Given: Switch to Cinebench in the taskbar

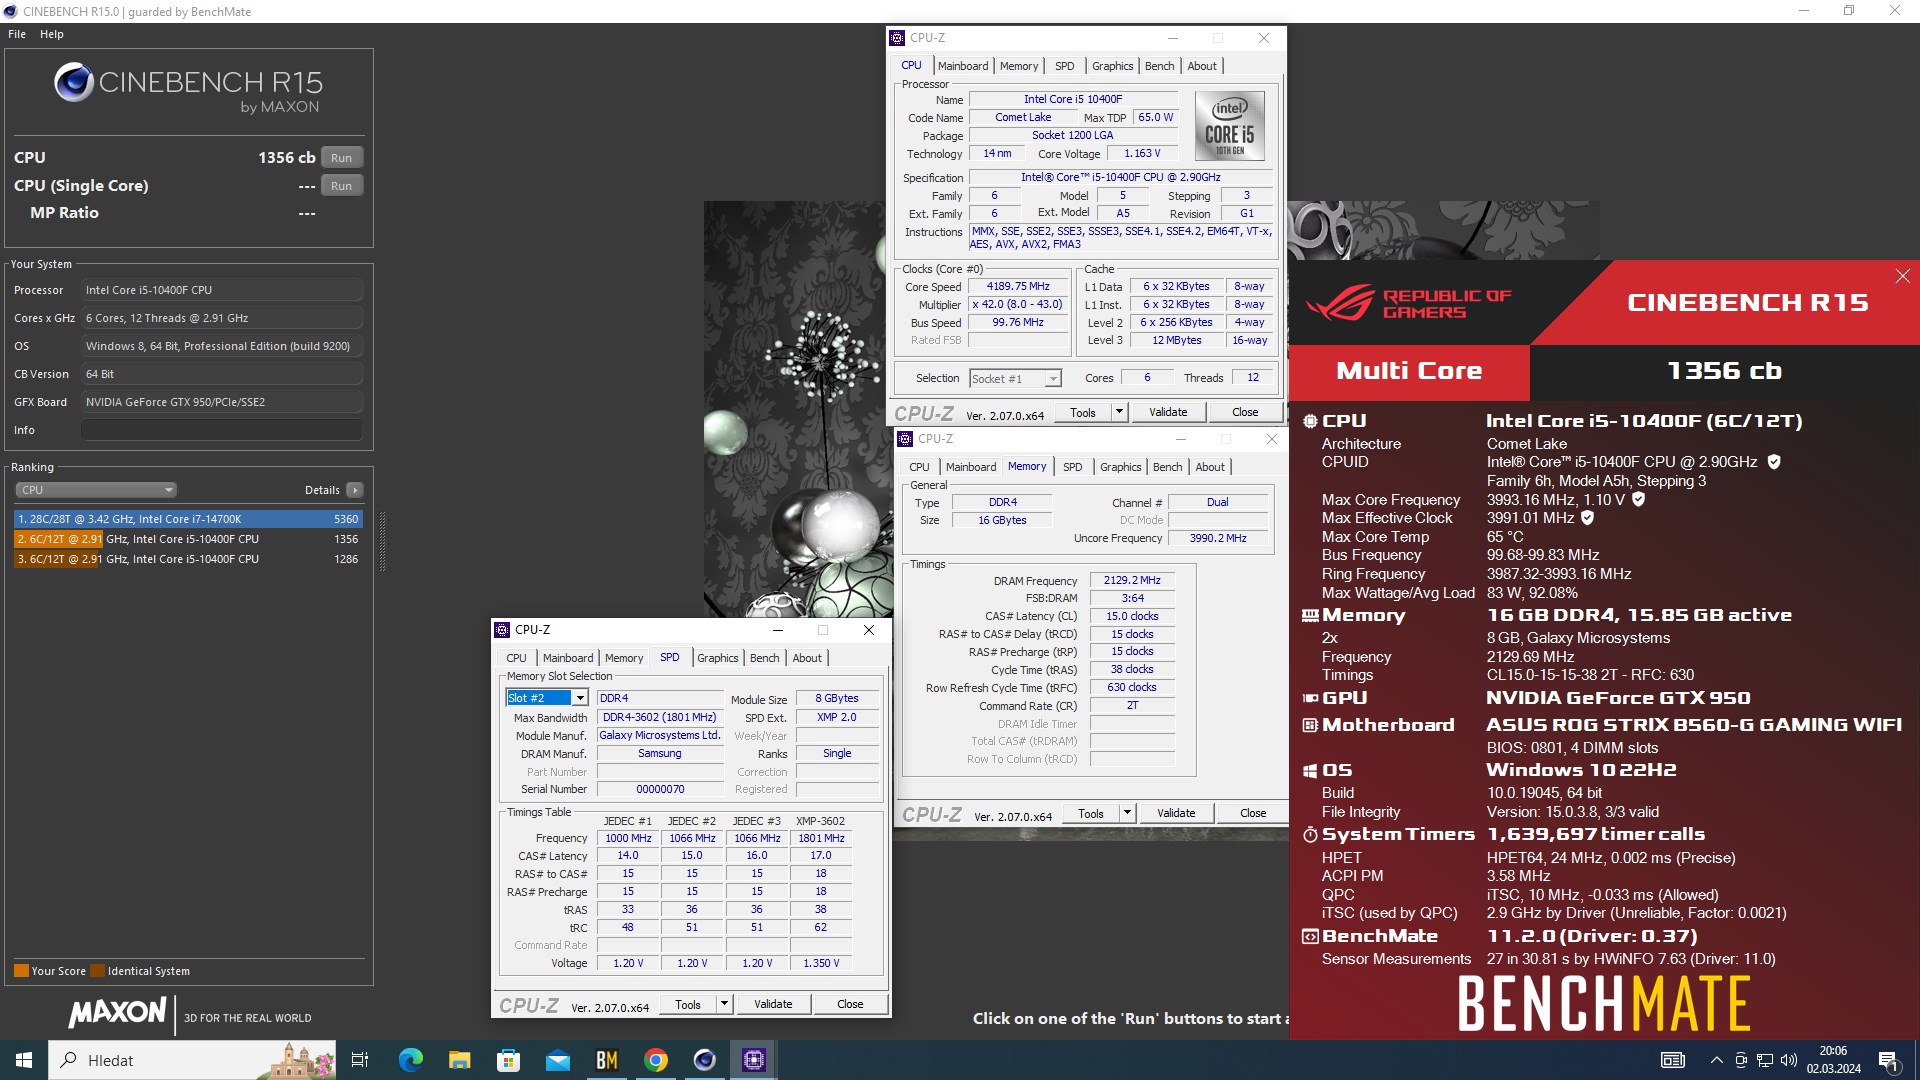Looking at the screenshot, I should click(705, 1060).
